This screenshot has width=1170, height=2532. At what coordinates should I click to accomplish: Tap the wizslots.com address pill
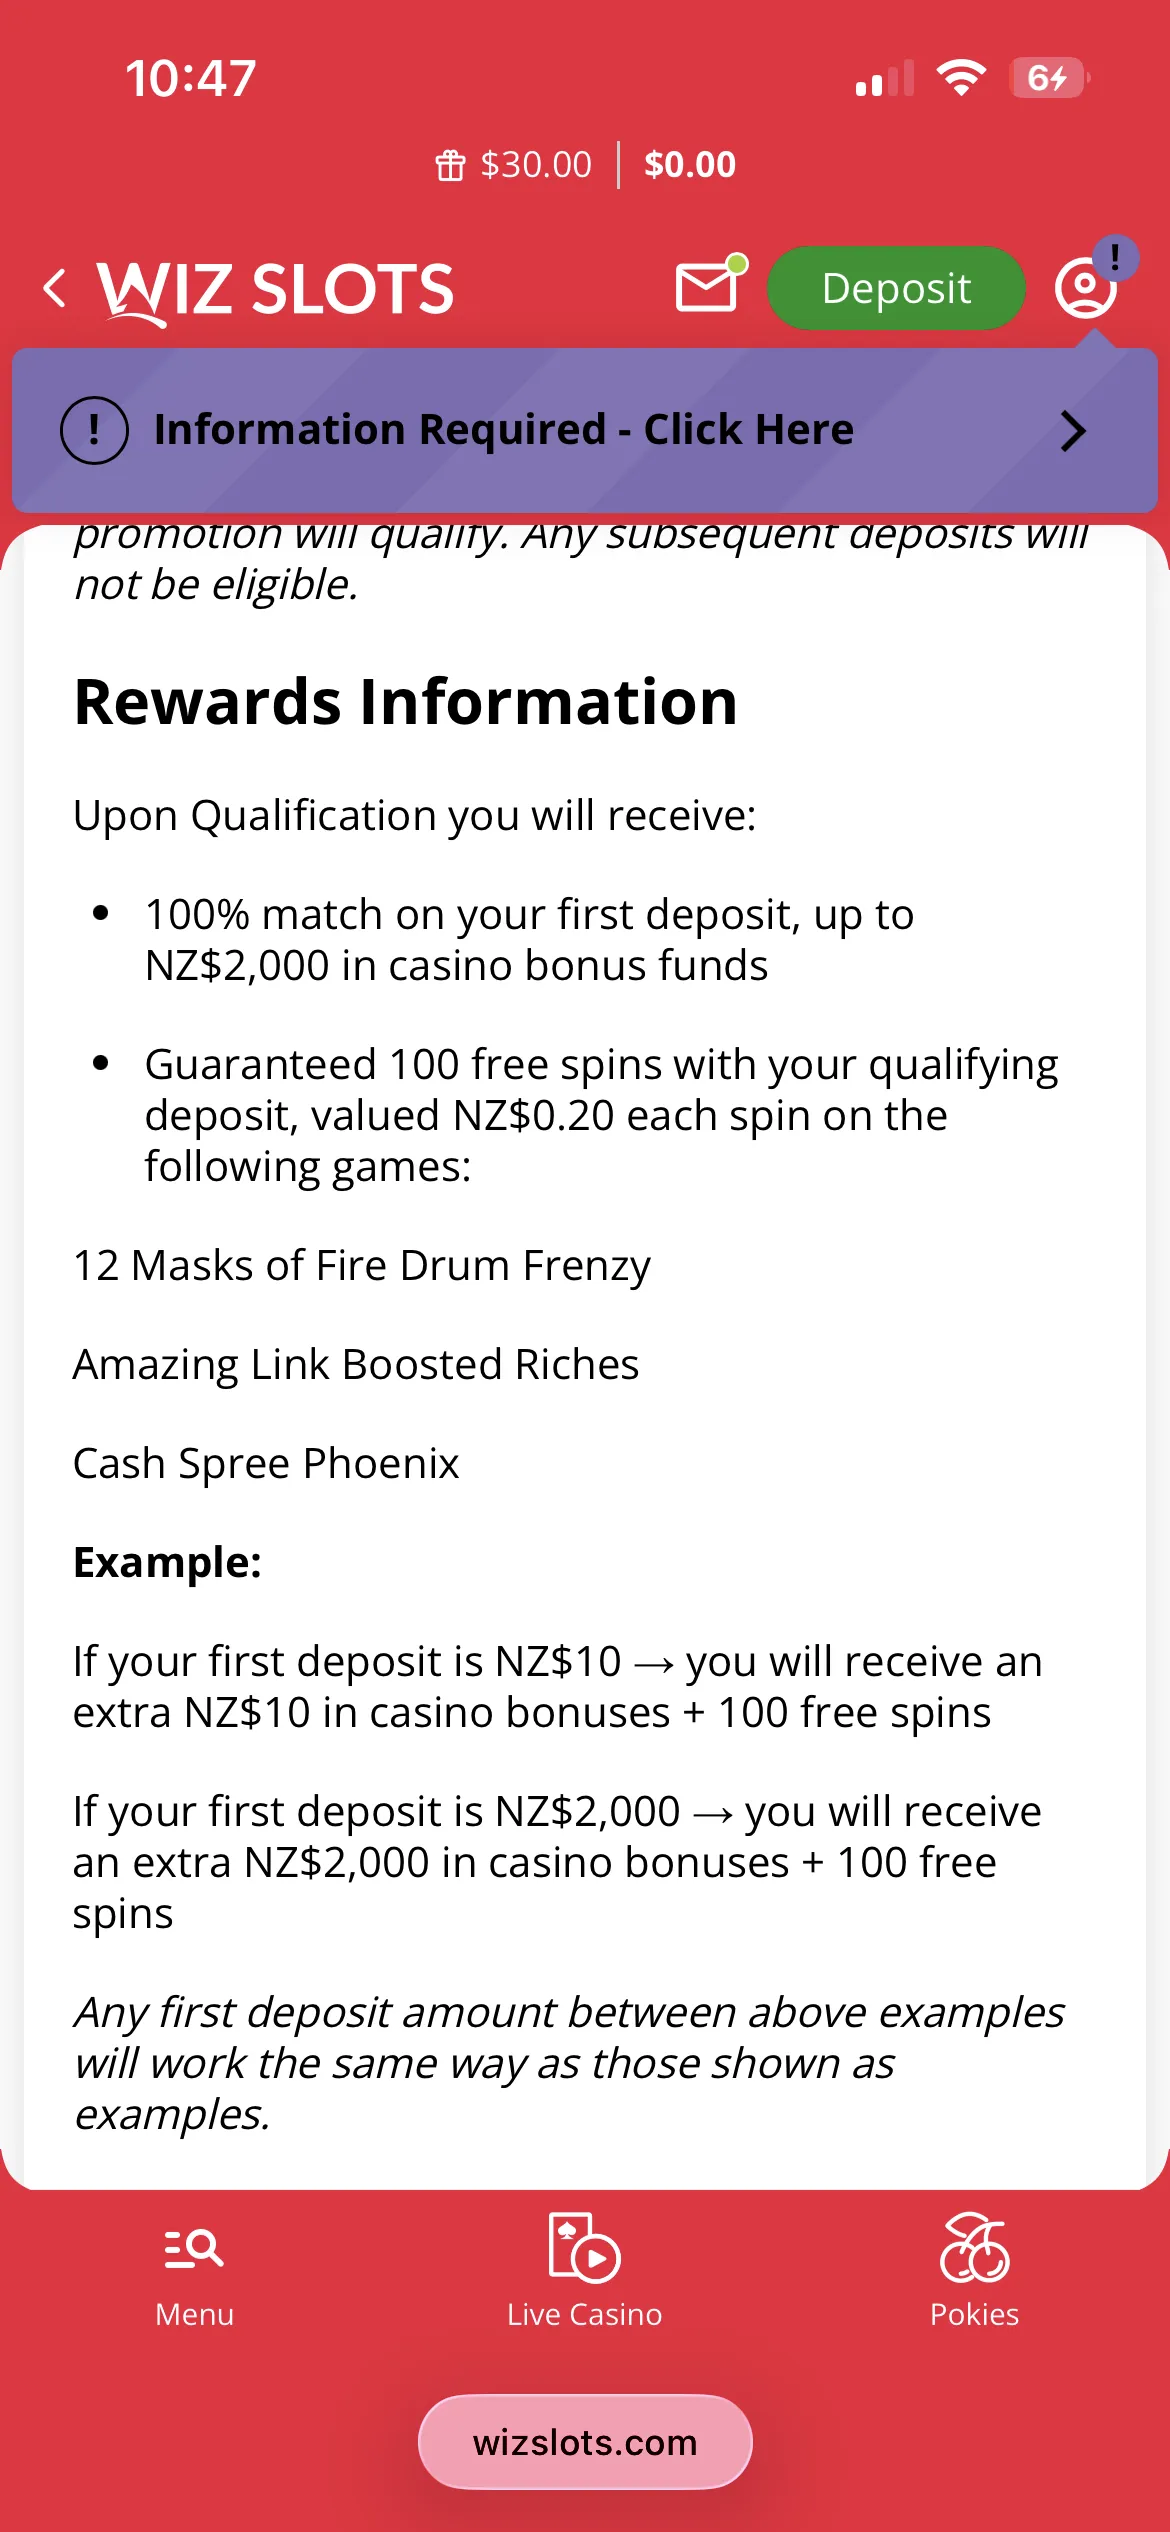click(585, 2442)
